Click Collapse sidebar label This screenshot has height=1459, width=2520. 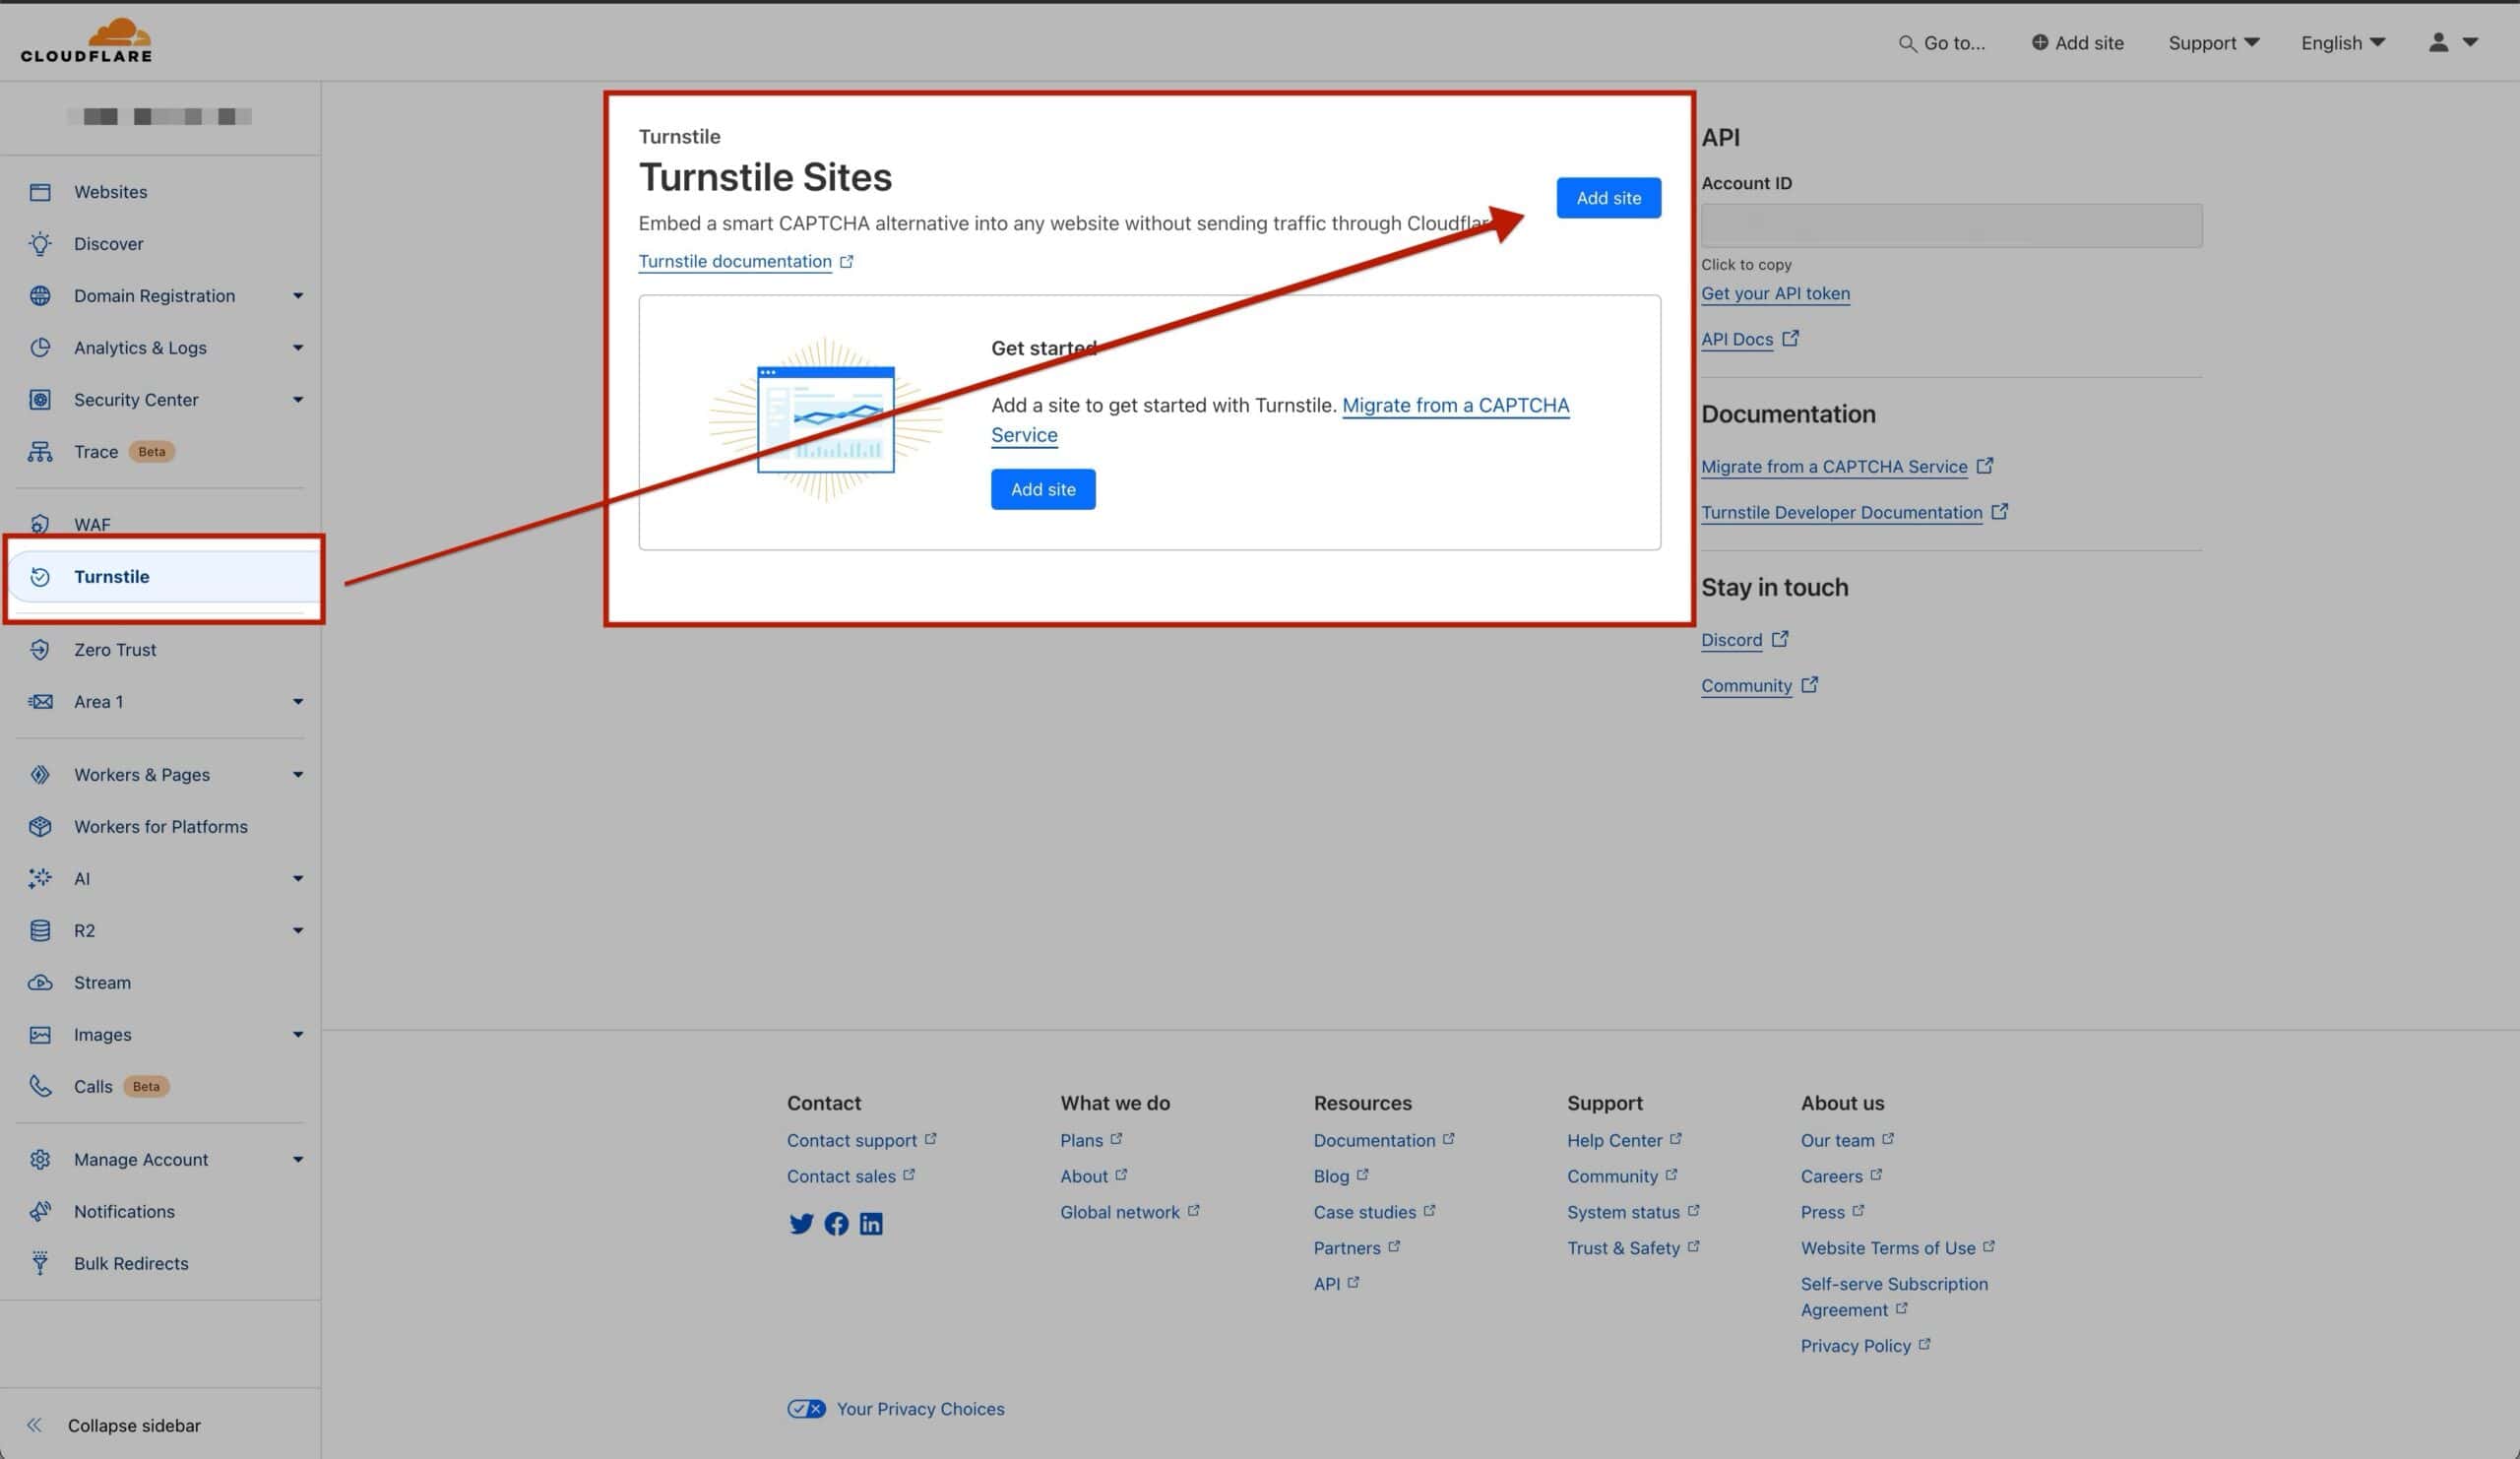pos(134,1426)
